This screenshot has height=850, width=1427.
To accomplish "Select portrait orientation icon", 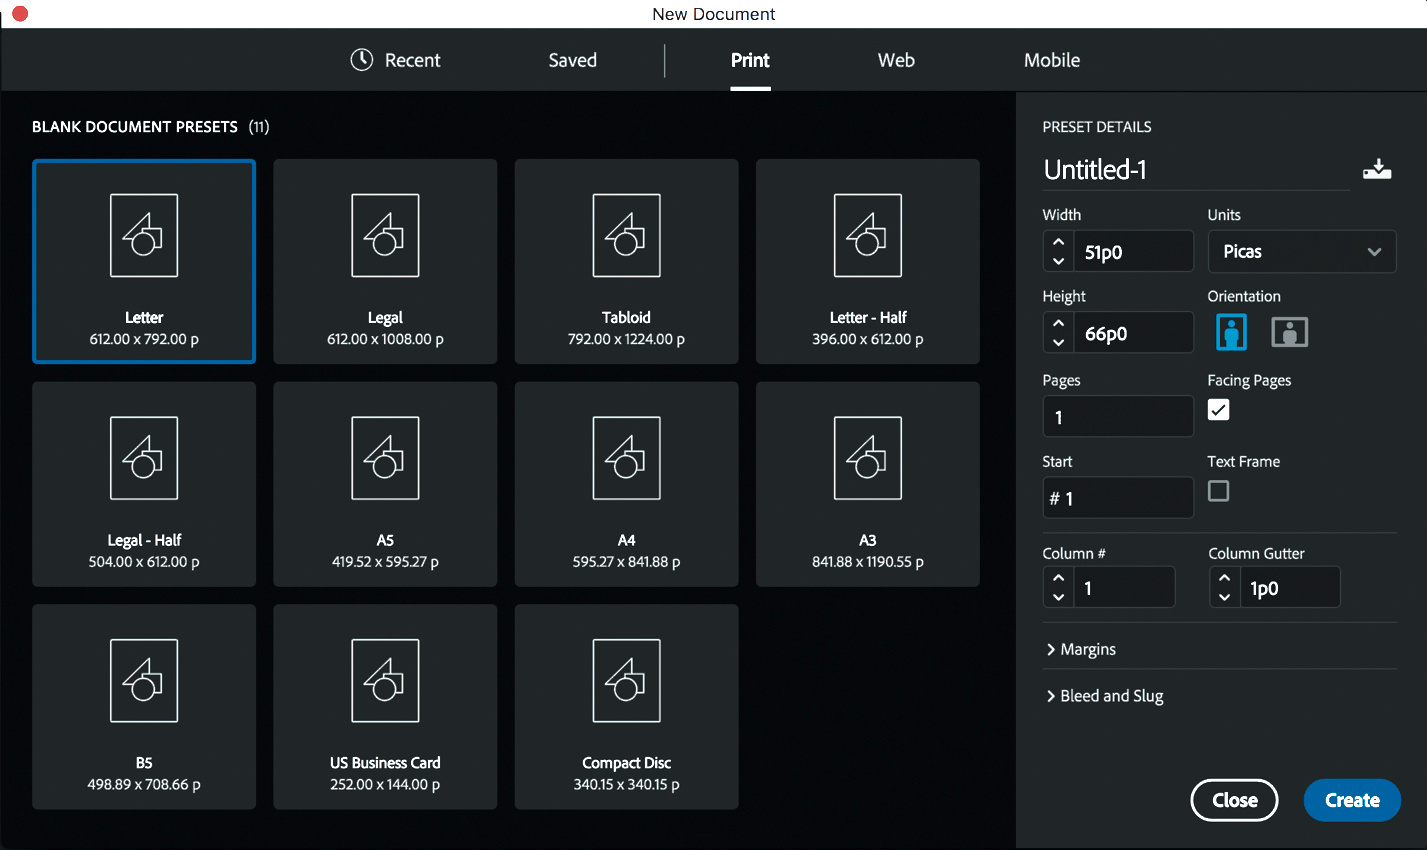I will tap(1231, 332).
